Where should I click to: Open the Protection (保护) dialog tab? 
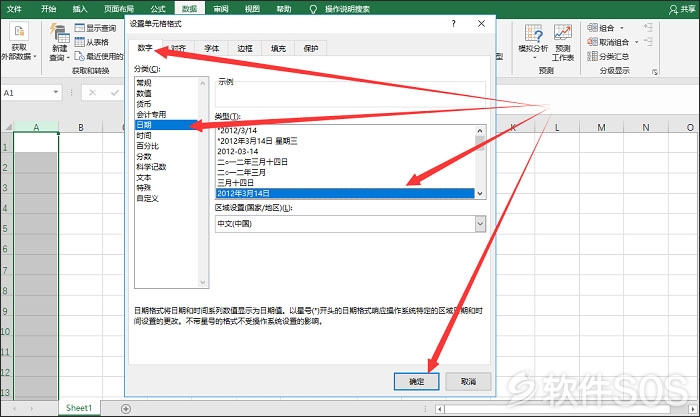[x=311, y=48]
